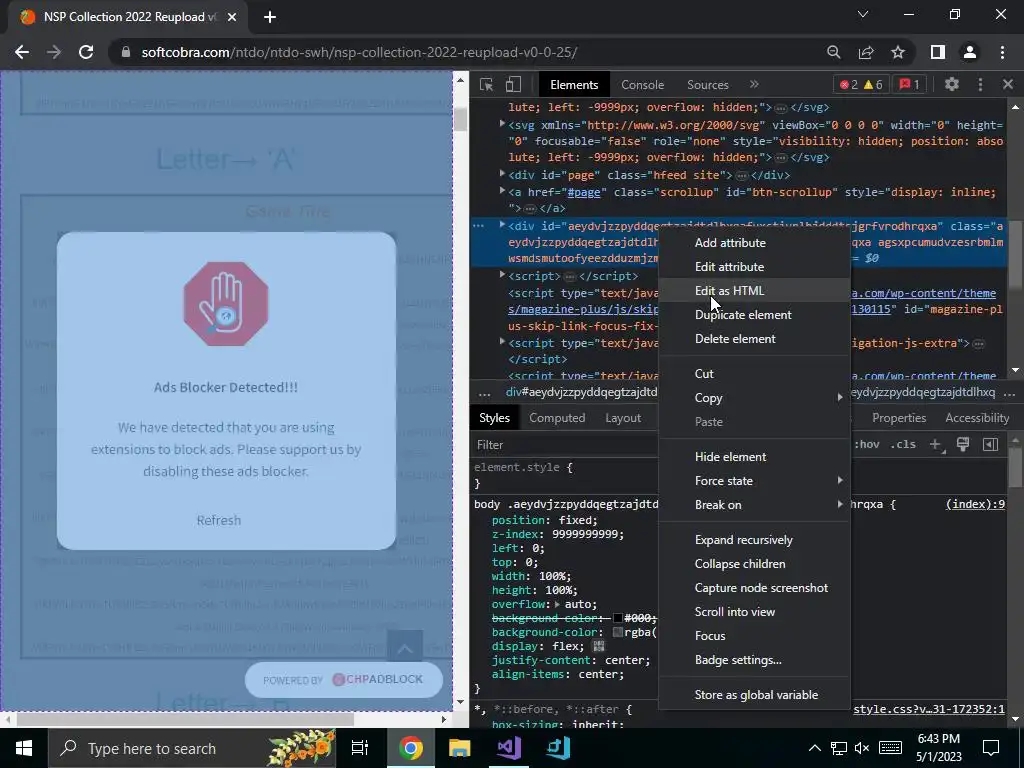Show more DevTools tabs chevron

(x=754, y=84)
